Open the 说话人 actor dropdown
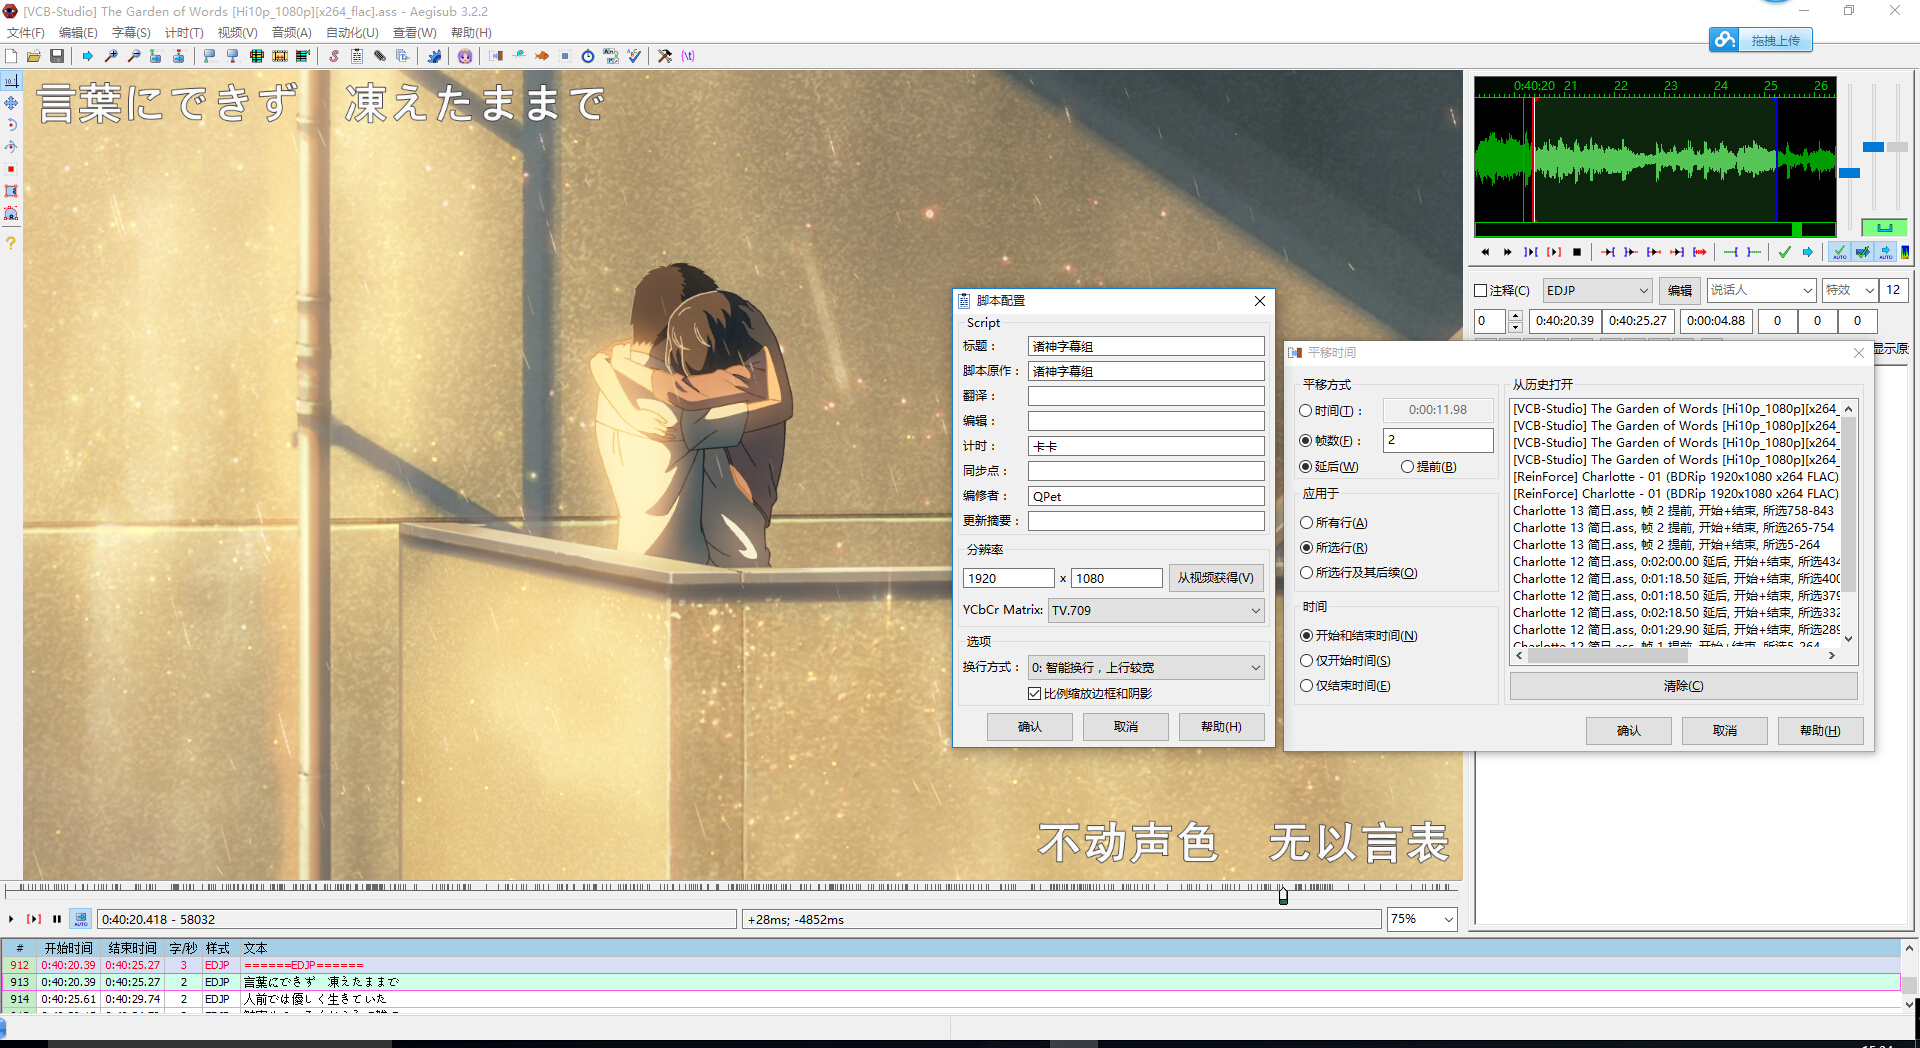Image resolution: width=1920 pixels, height=1048 pixels. (x=1807, y=291)
